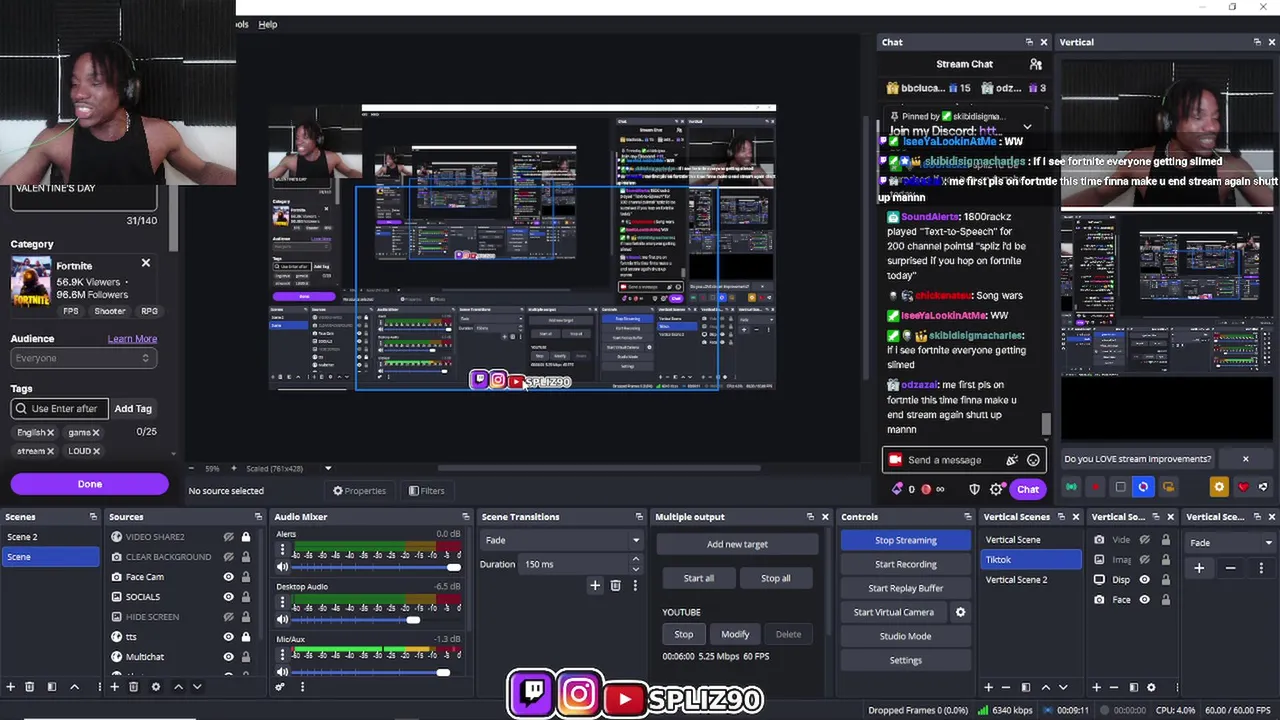Open Vertical Scene transitions Fade dropdown
The height and width of the screenshot is (720, 1280).
[x=1230, y=543]
